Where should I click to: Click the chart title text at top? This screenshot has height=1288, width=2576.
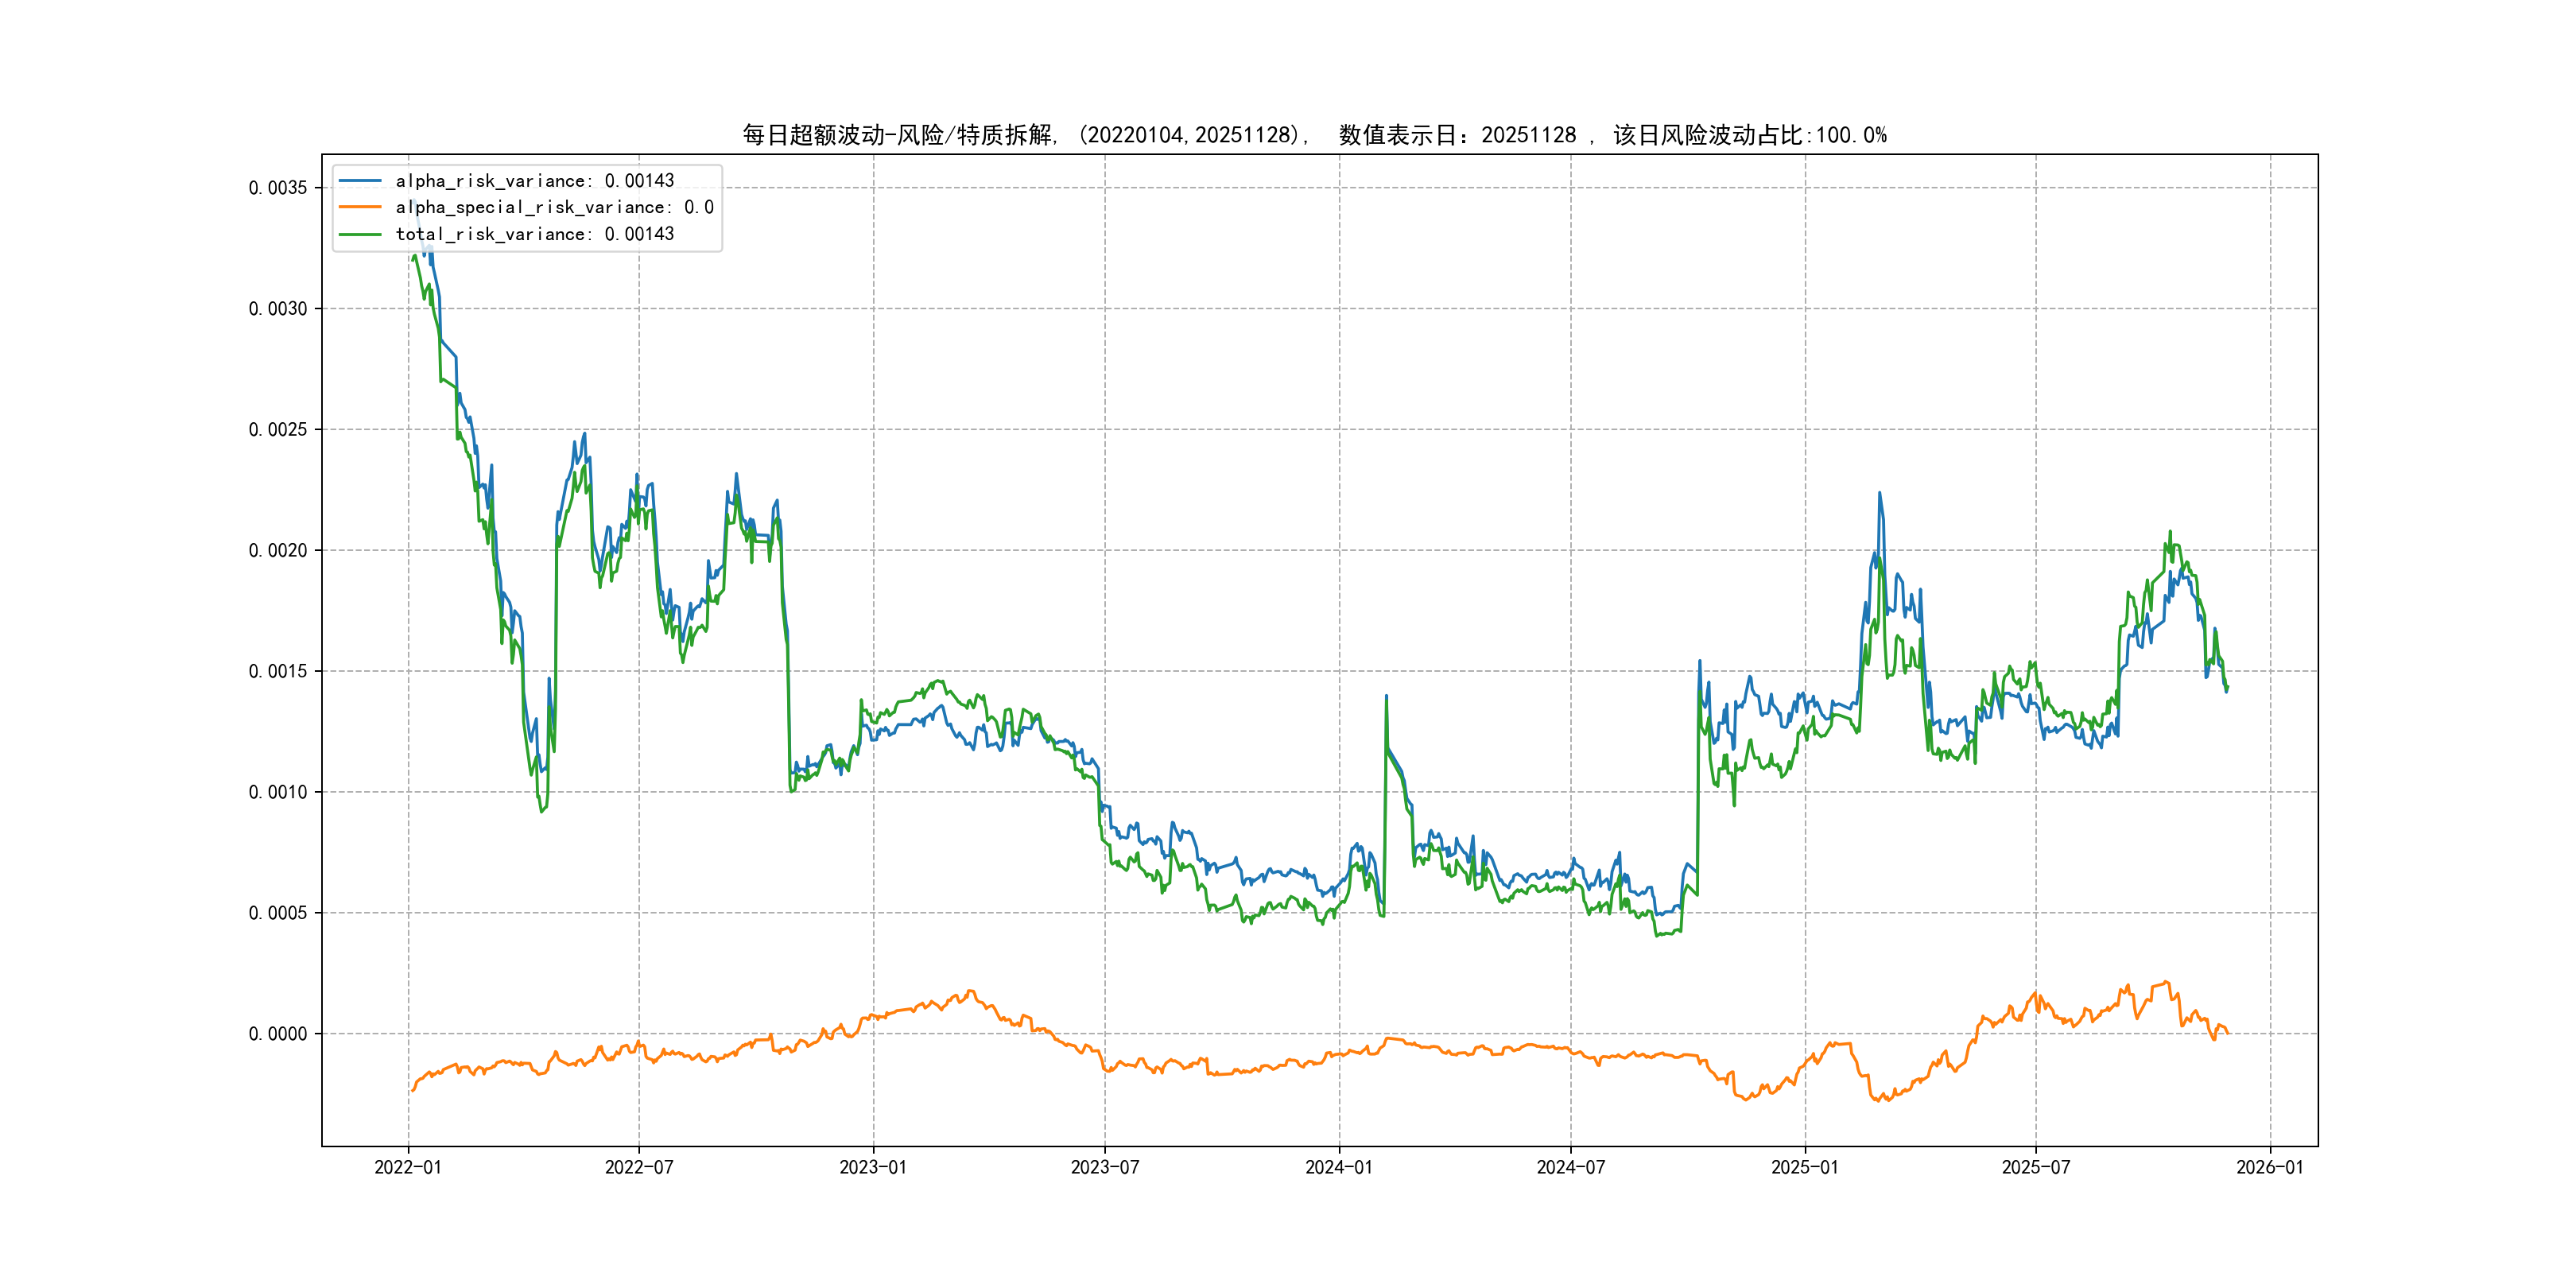[x=1314, y=135]
